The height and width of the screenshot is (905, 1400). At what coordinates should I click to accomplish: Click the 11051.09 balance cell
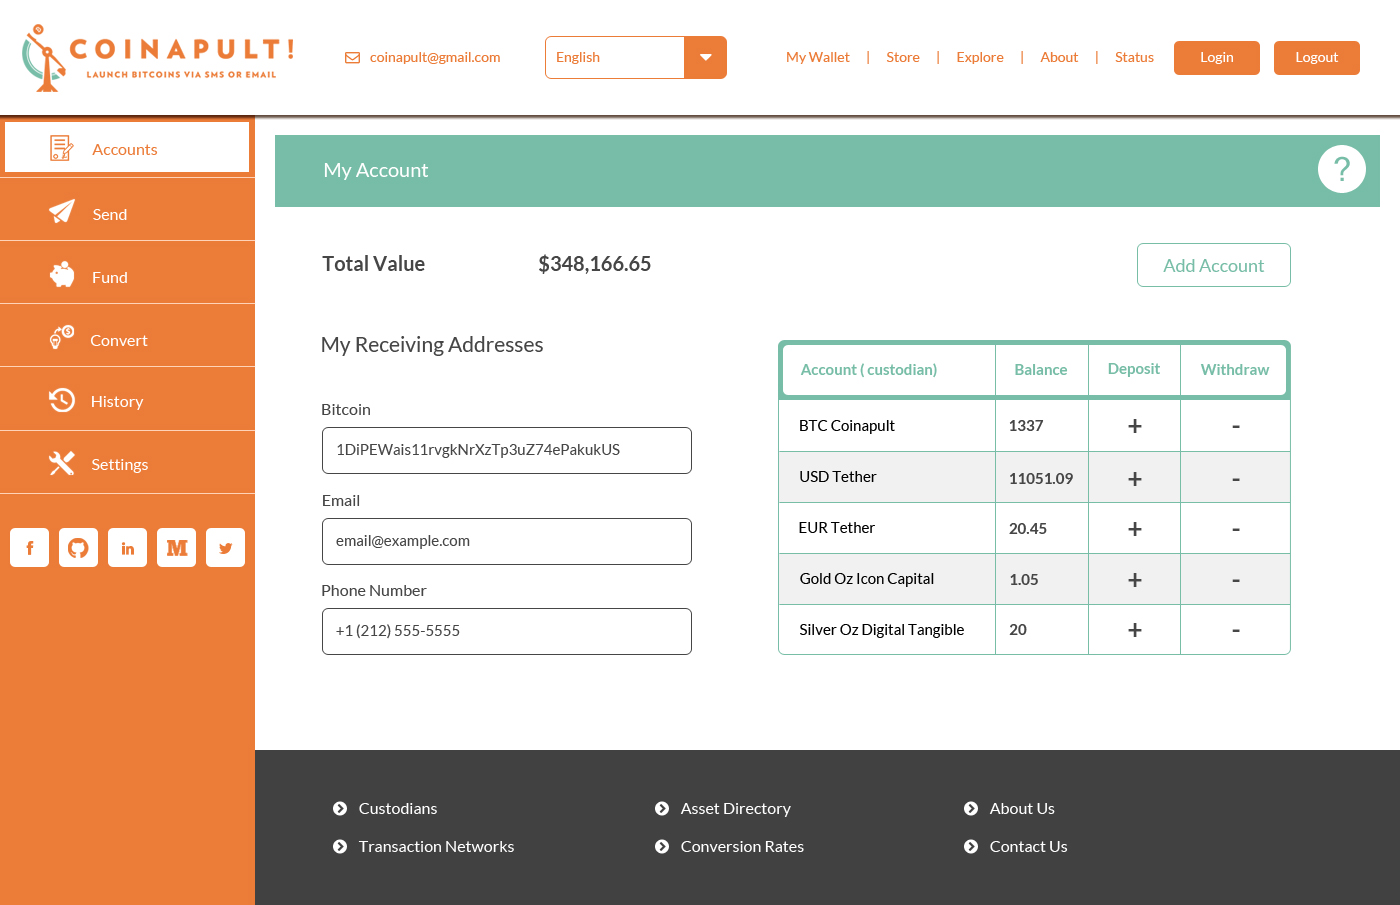[1041, 478]
